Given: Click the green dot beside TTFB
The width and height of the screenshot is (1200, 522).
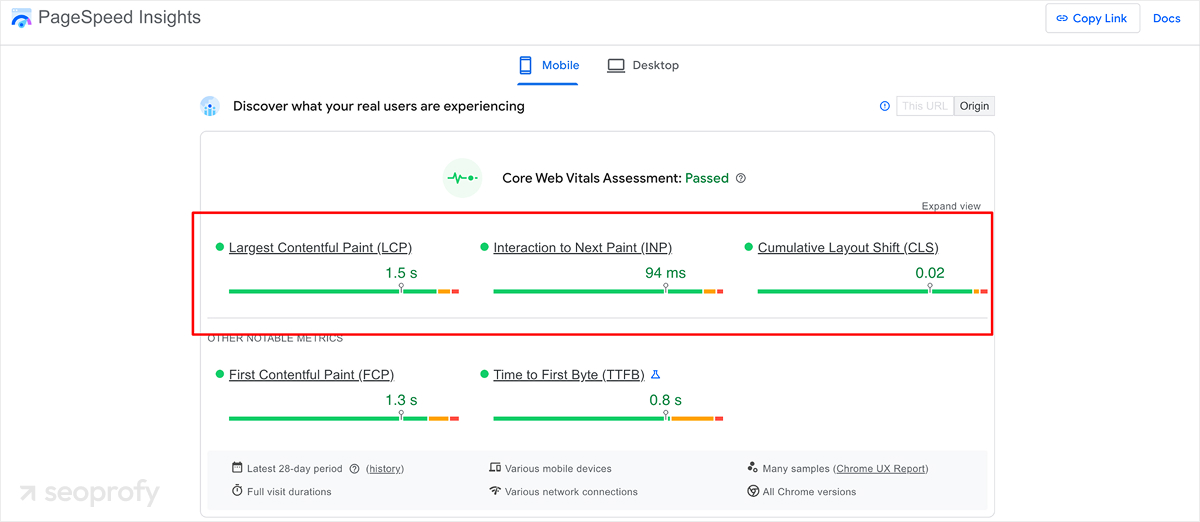Looking at the screenshot, I should [484, 374].
